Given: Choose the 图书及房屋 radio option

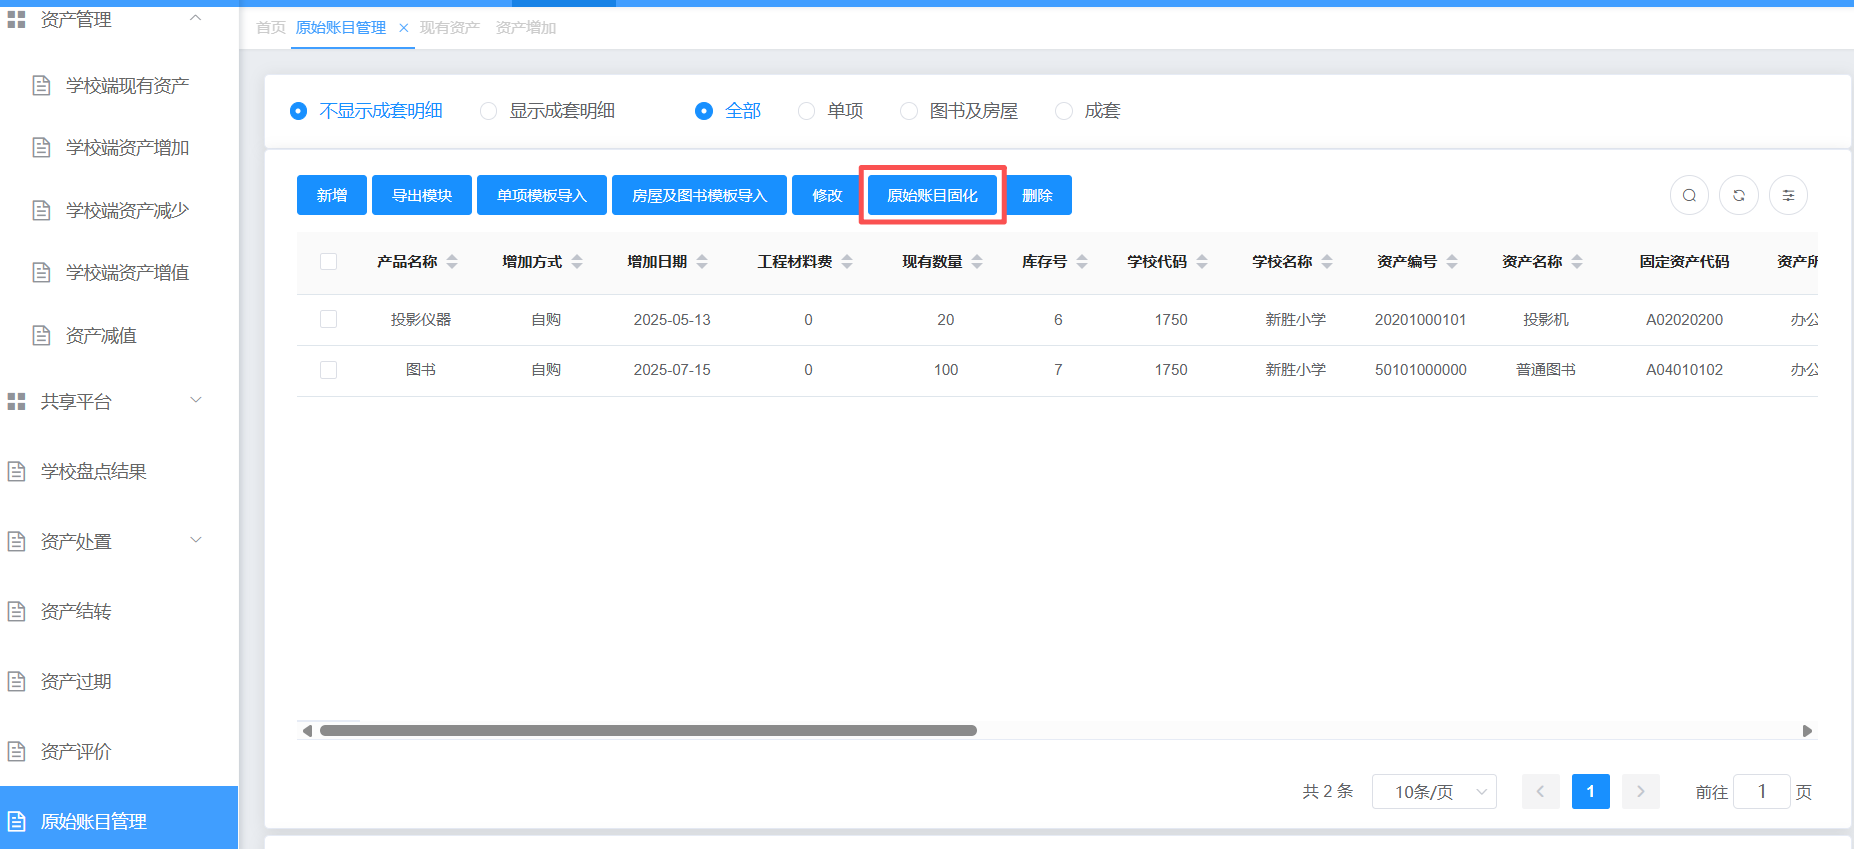Looking at the screenshot, I should point(909,111).
